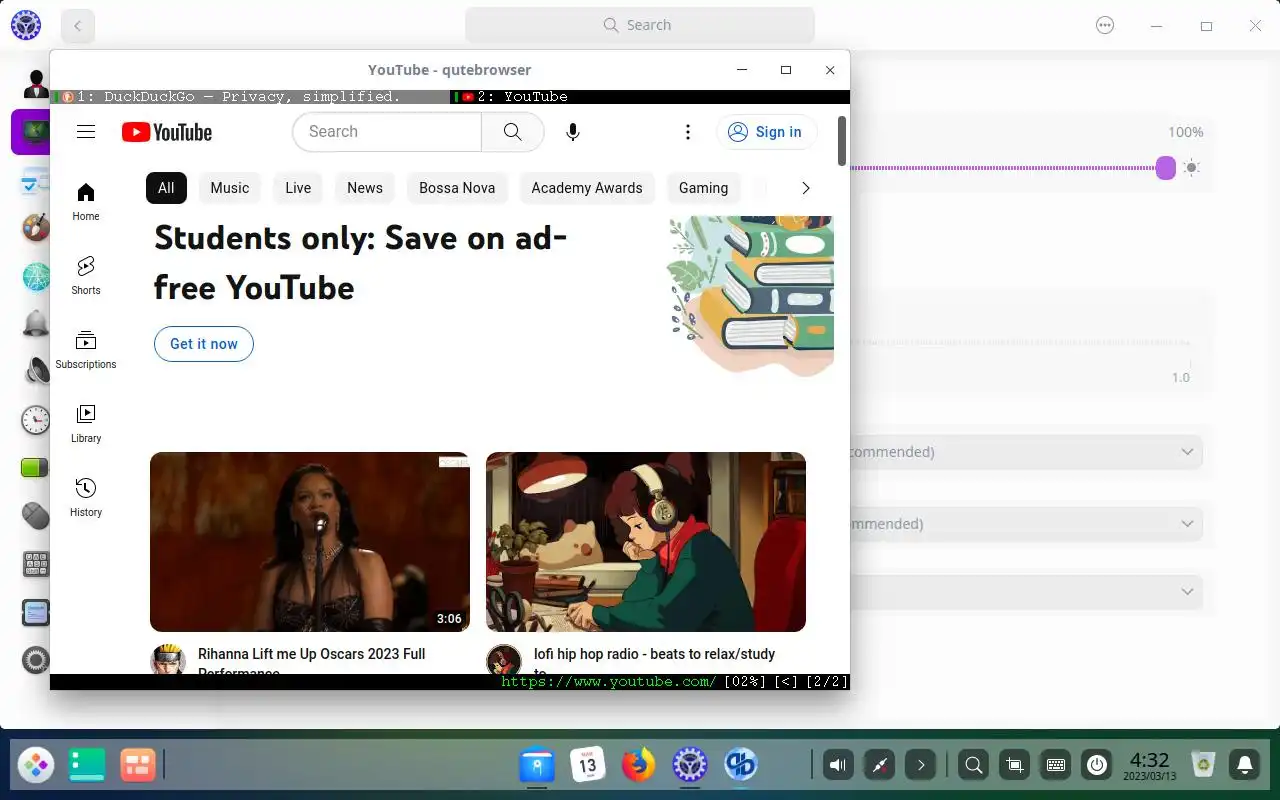Filter by the Music chip
The height and width of the screenshot is (800, 1280).
pos(230,188)
